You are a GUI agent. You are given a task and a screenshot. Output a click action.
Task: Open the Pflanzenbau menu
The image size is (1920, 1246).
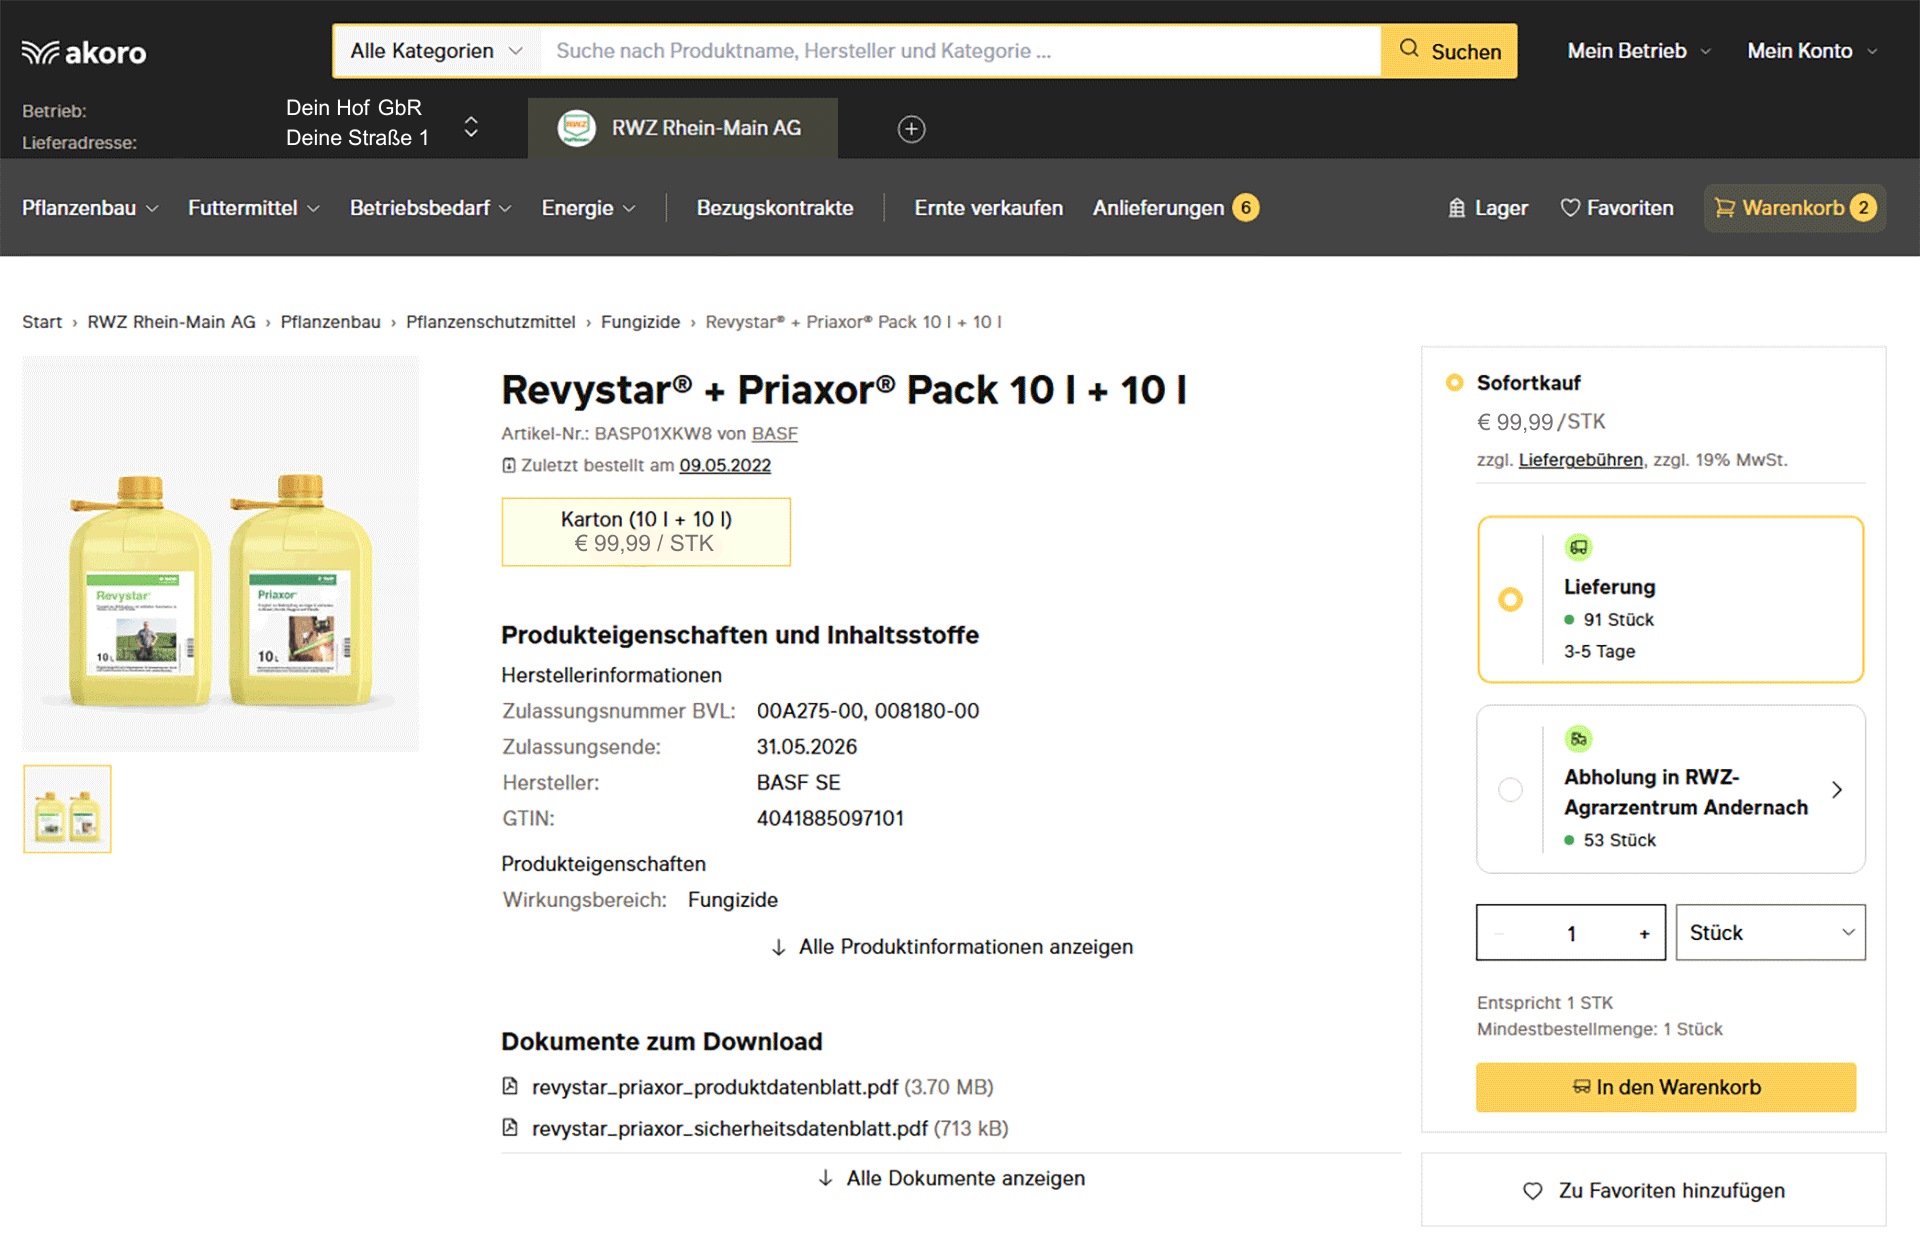(x=90, y=208)
